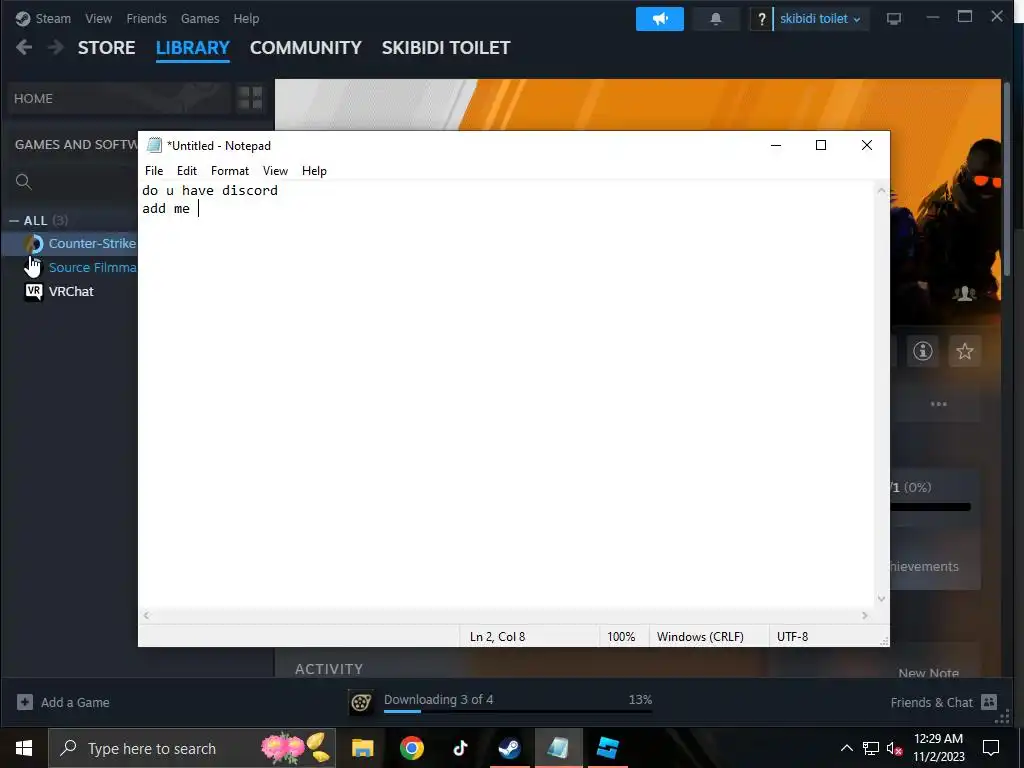Viewport: 1024px width, 768px height.
Task: Open the blue app taskbar icon
Action: pos(607,748)
